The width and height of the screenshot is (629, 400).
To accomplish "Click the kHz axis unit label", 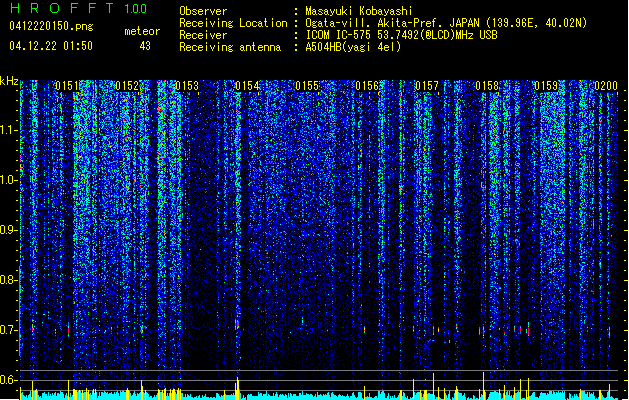I will pos(9,81).
